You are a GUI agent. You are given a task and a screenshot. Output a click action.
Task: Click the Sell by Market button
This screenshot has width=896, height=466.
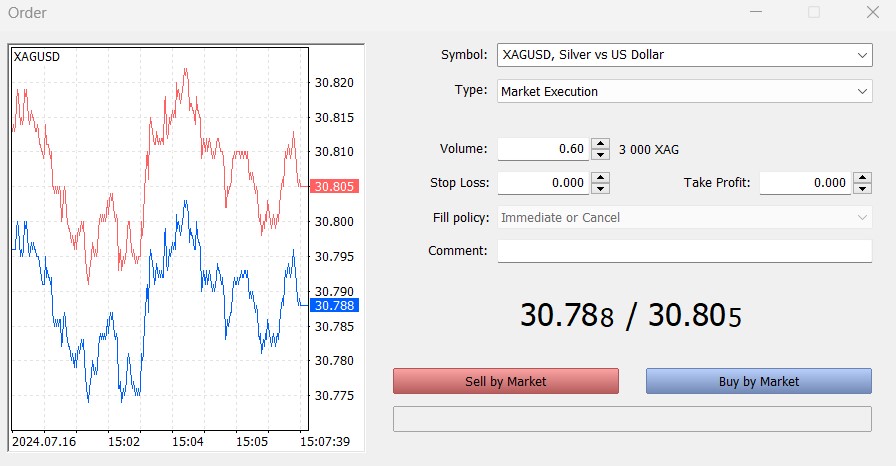506,381
